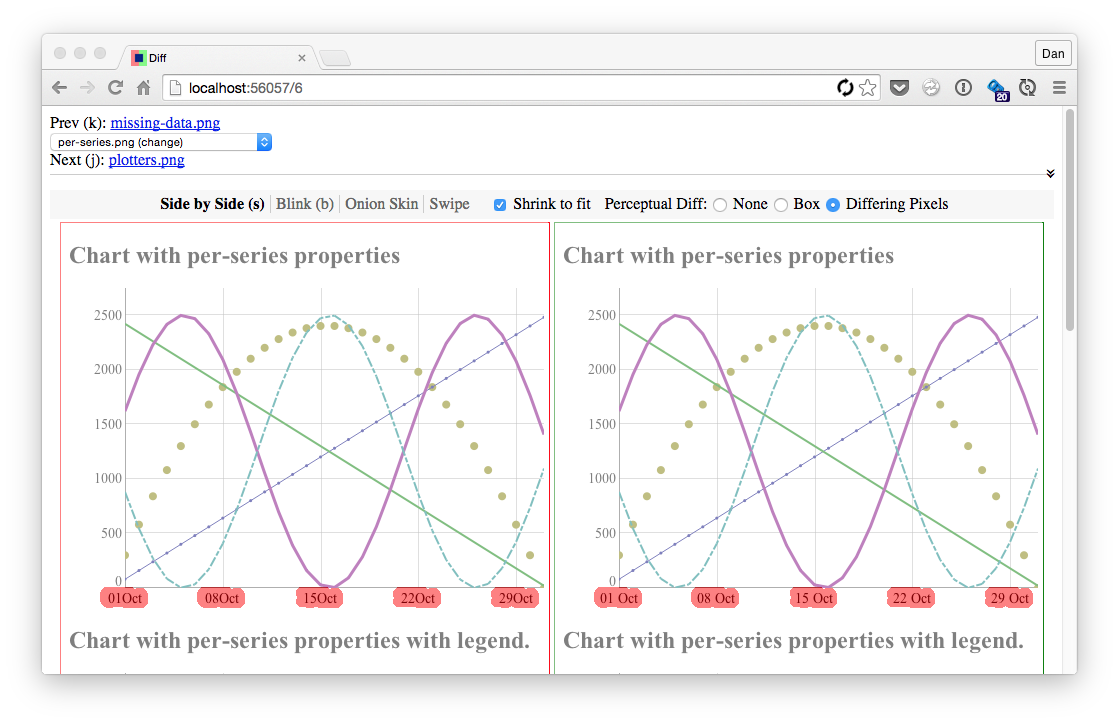Select the None perceptual diff option
This screenshot has height=724, width=1119.
point(720,205)
